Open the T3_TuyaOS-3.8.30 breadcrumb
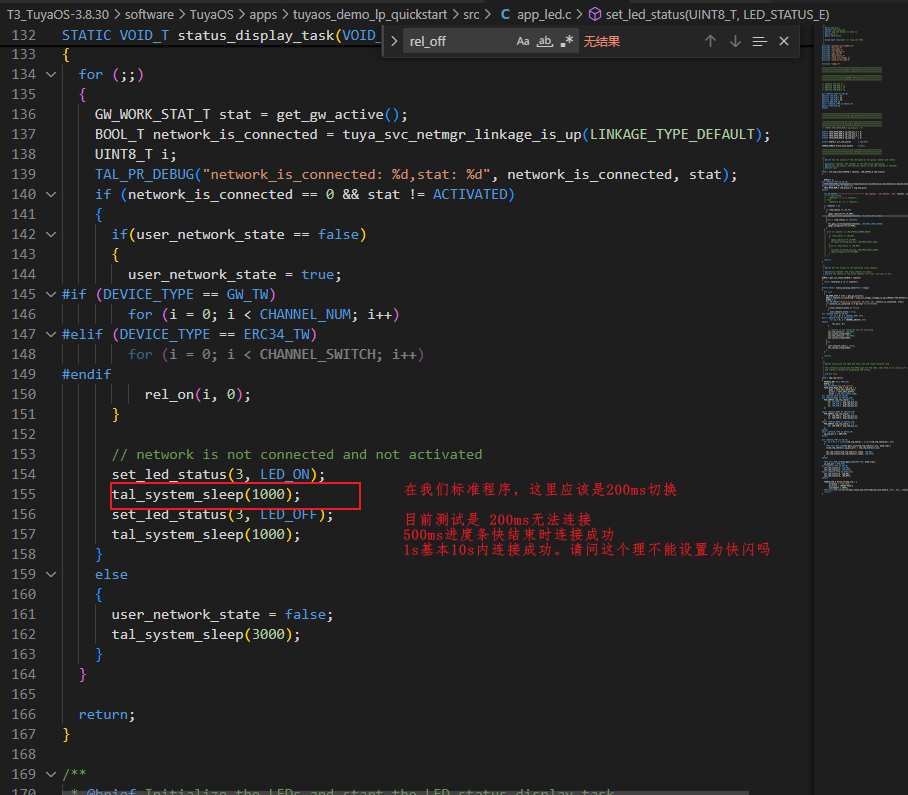The height and width of the screenshot is (795, 908). (x=58, y=14)
